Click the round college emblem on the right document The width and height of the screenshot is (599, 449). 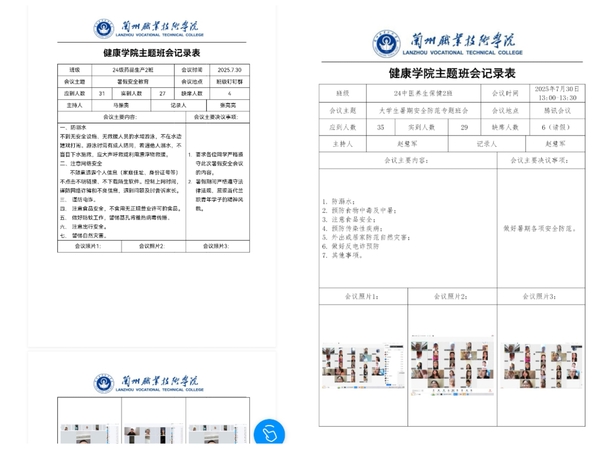[386, 44]
